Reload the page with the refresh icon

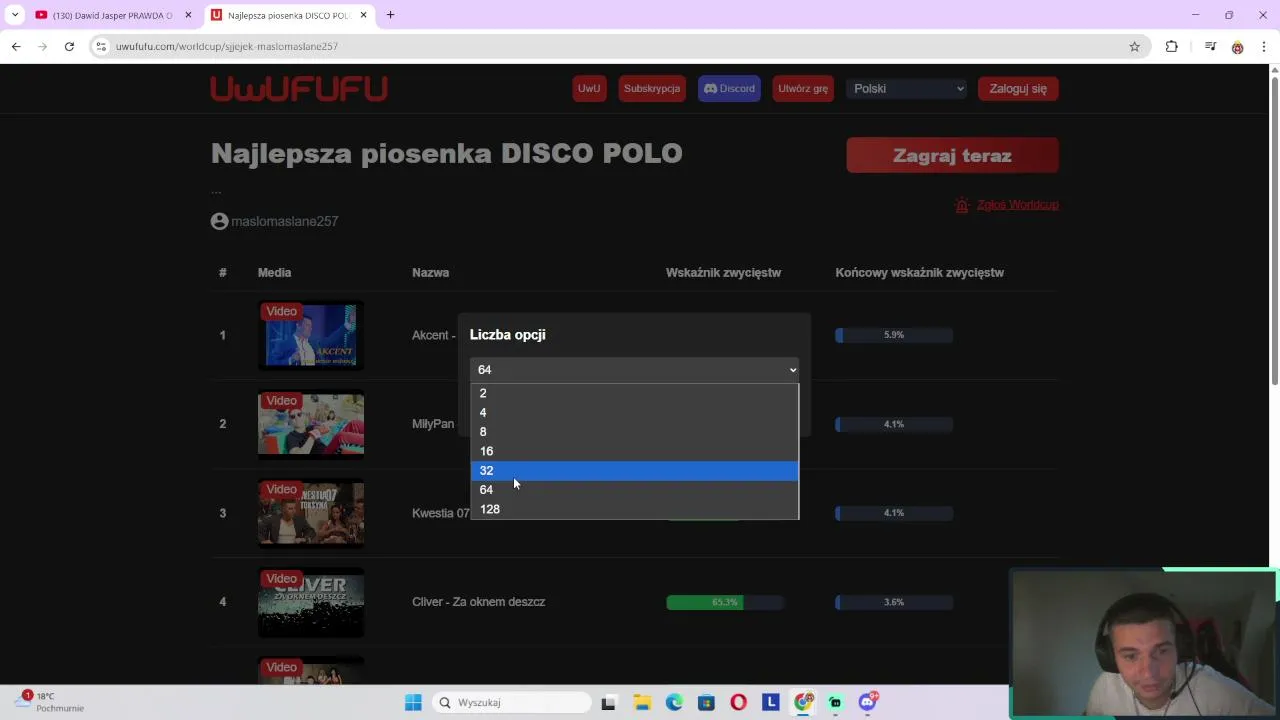pyautogui.click(x=69, y=46)
